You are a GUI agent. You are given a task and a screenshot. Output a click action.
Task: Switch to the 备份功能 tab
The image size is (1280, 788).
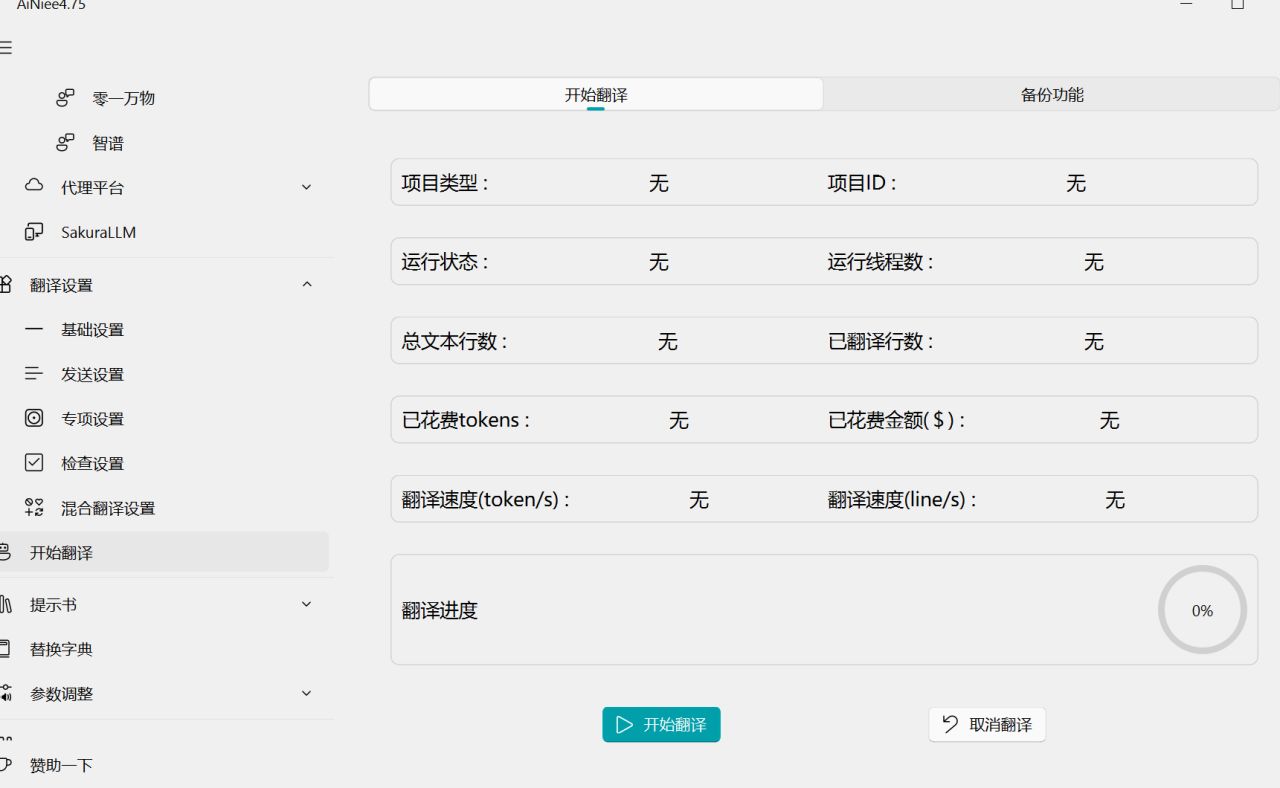(1051, 95)
